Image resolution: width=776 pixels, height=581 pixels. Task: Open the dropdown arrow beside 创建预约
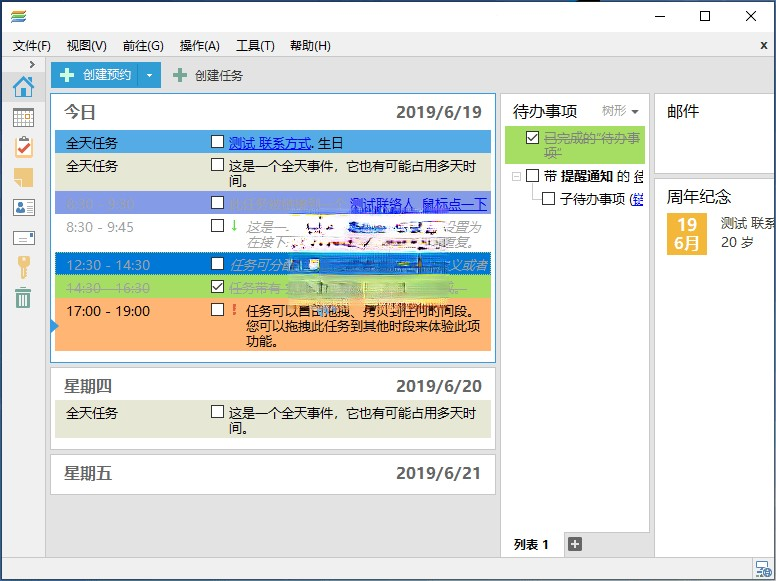click(x=149, y=75)
